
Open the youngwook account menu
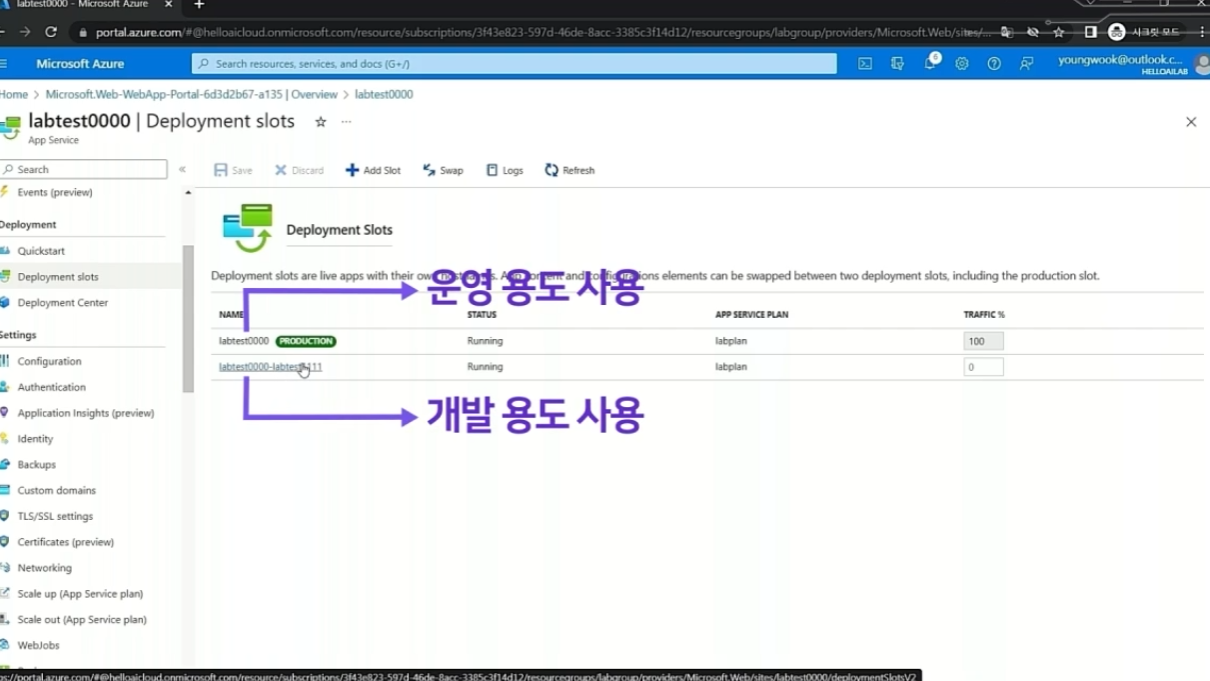[1132, 63]
